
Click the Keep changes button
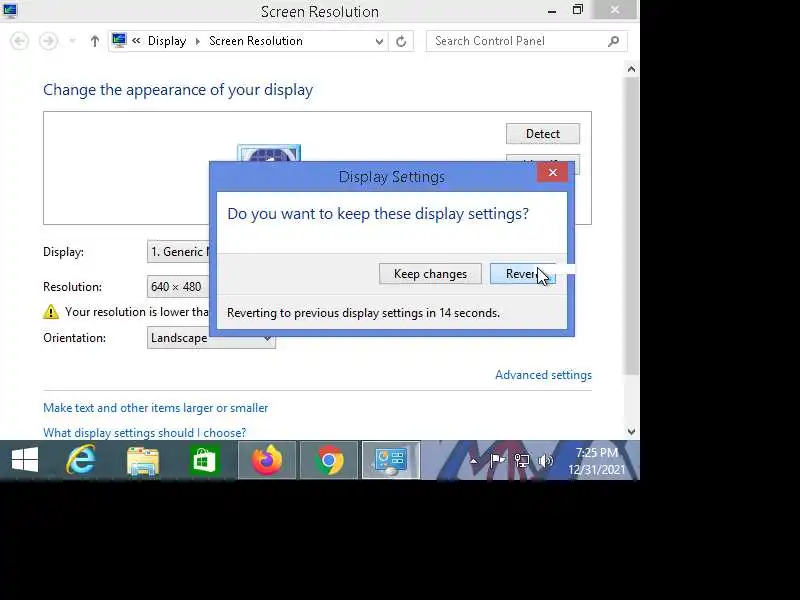click(430, 274)
